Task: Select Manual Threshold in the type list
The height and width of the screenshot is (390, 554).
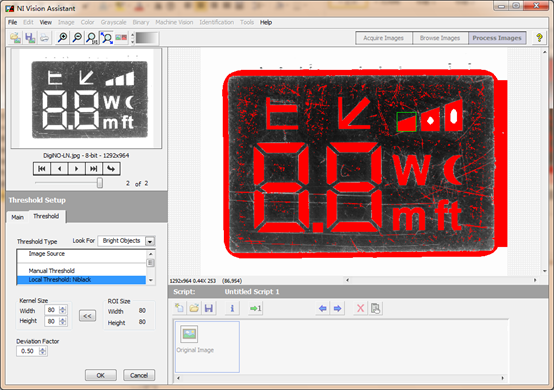Action: pos(81,271)
